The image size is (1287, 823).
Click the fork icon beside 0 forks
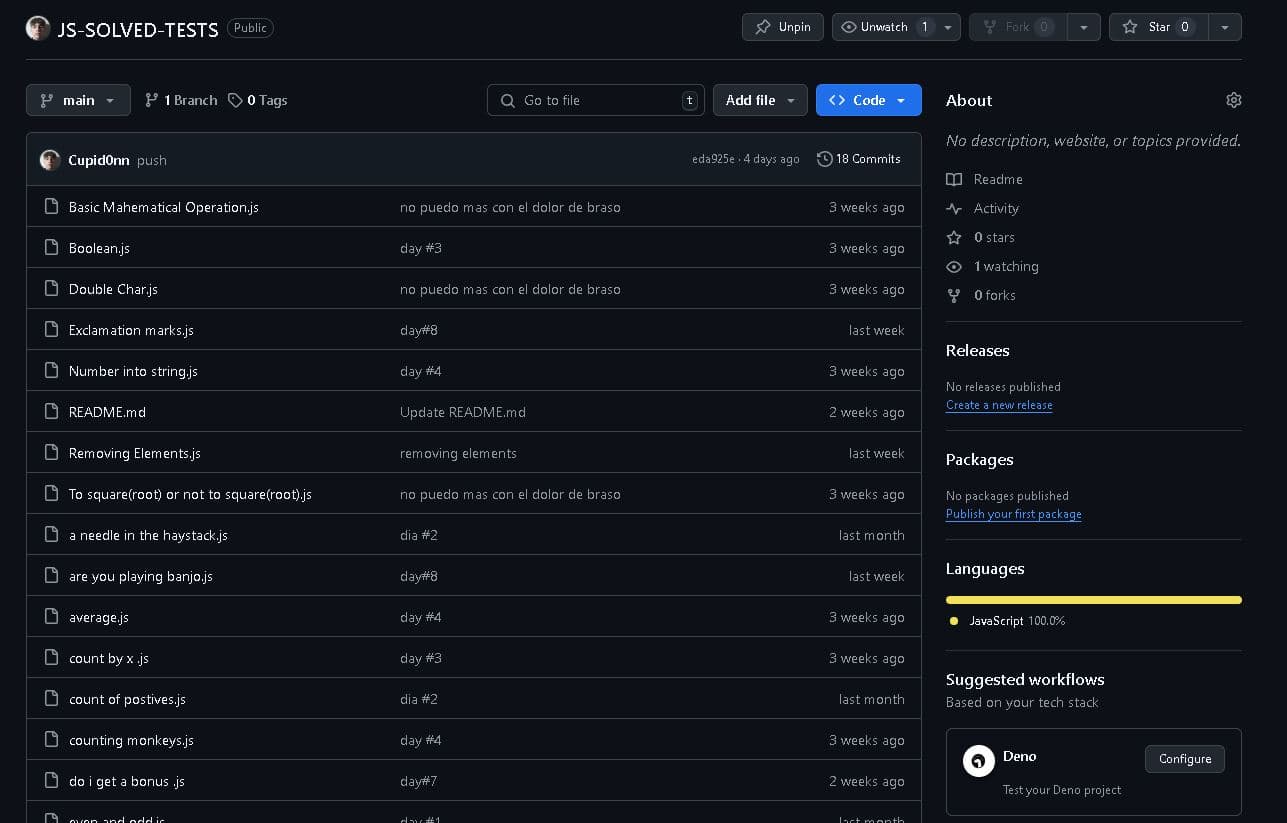(954, 295)
